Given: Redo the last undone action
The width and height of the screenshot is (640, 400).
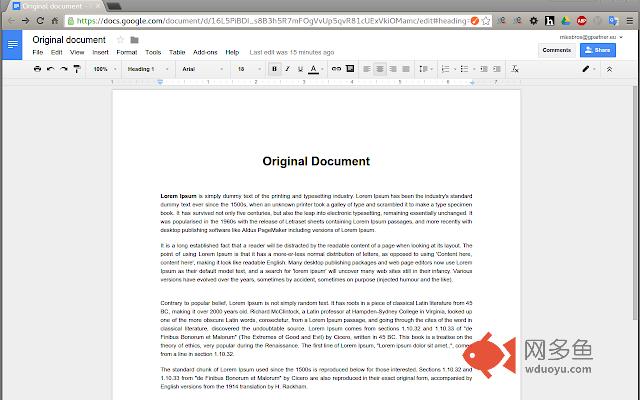Looking at the screenshot, I should pyautogui.click(x=64, y=69).
